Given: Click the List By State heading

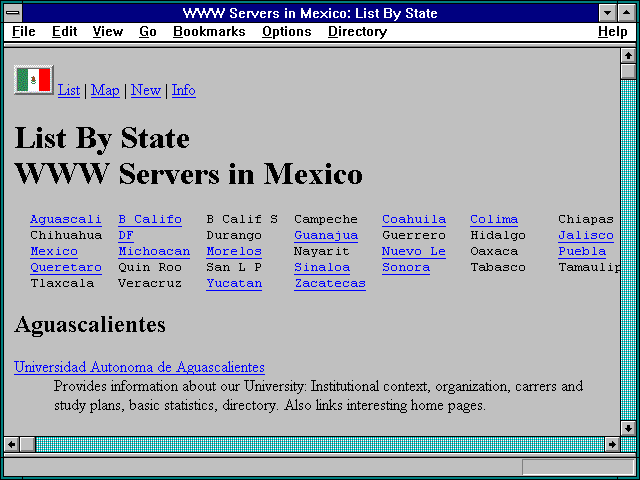Looking at the screenshot, I should [102, 139].
